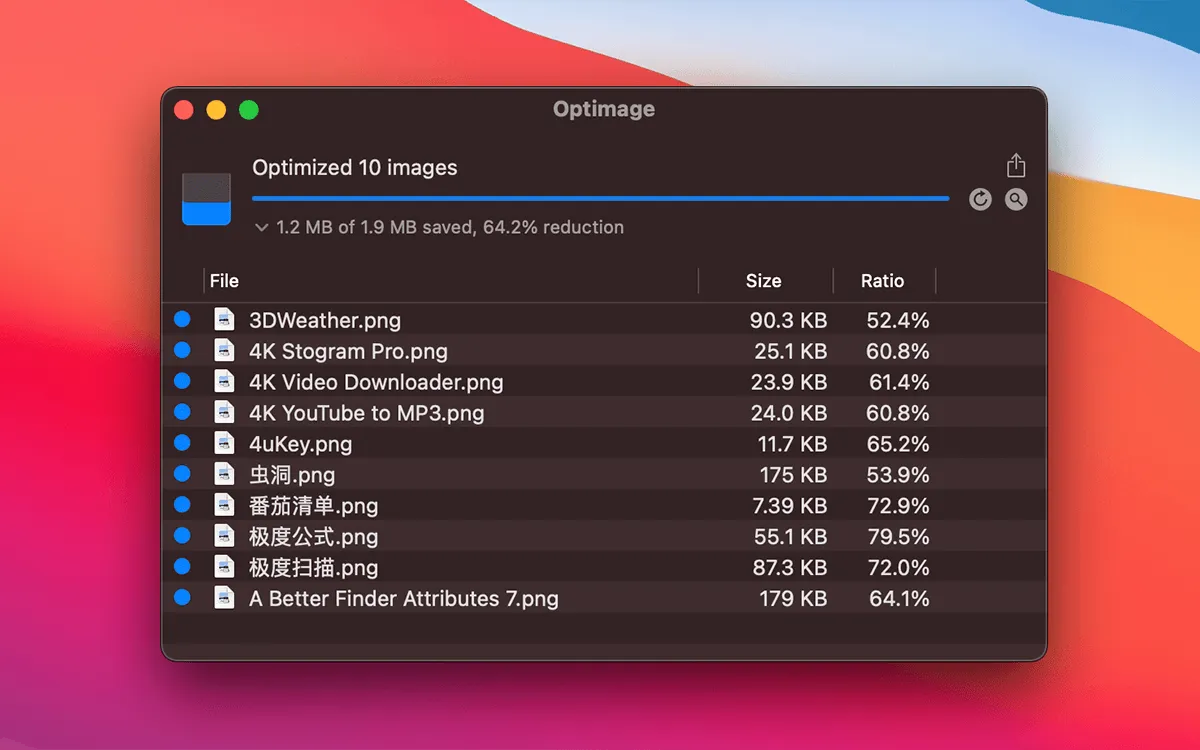Click the blue optimization progress bar
This screenshot has height=750, width=1200.
600,199
